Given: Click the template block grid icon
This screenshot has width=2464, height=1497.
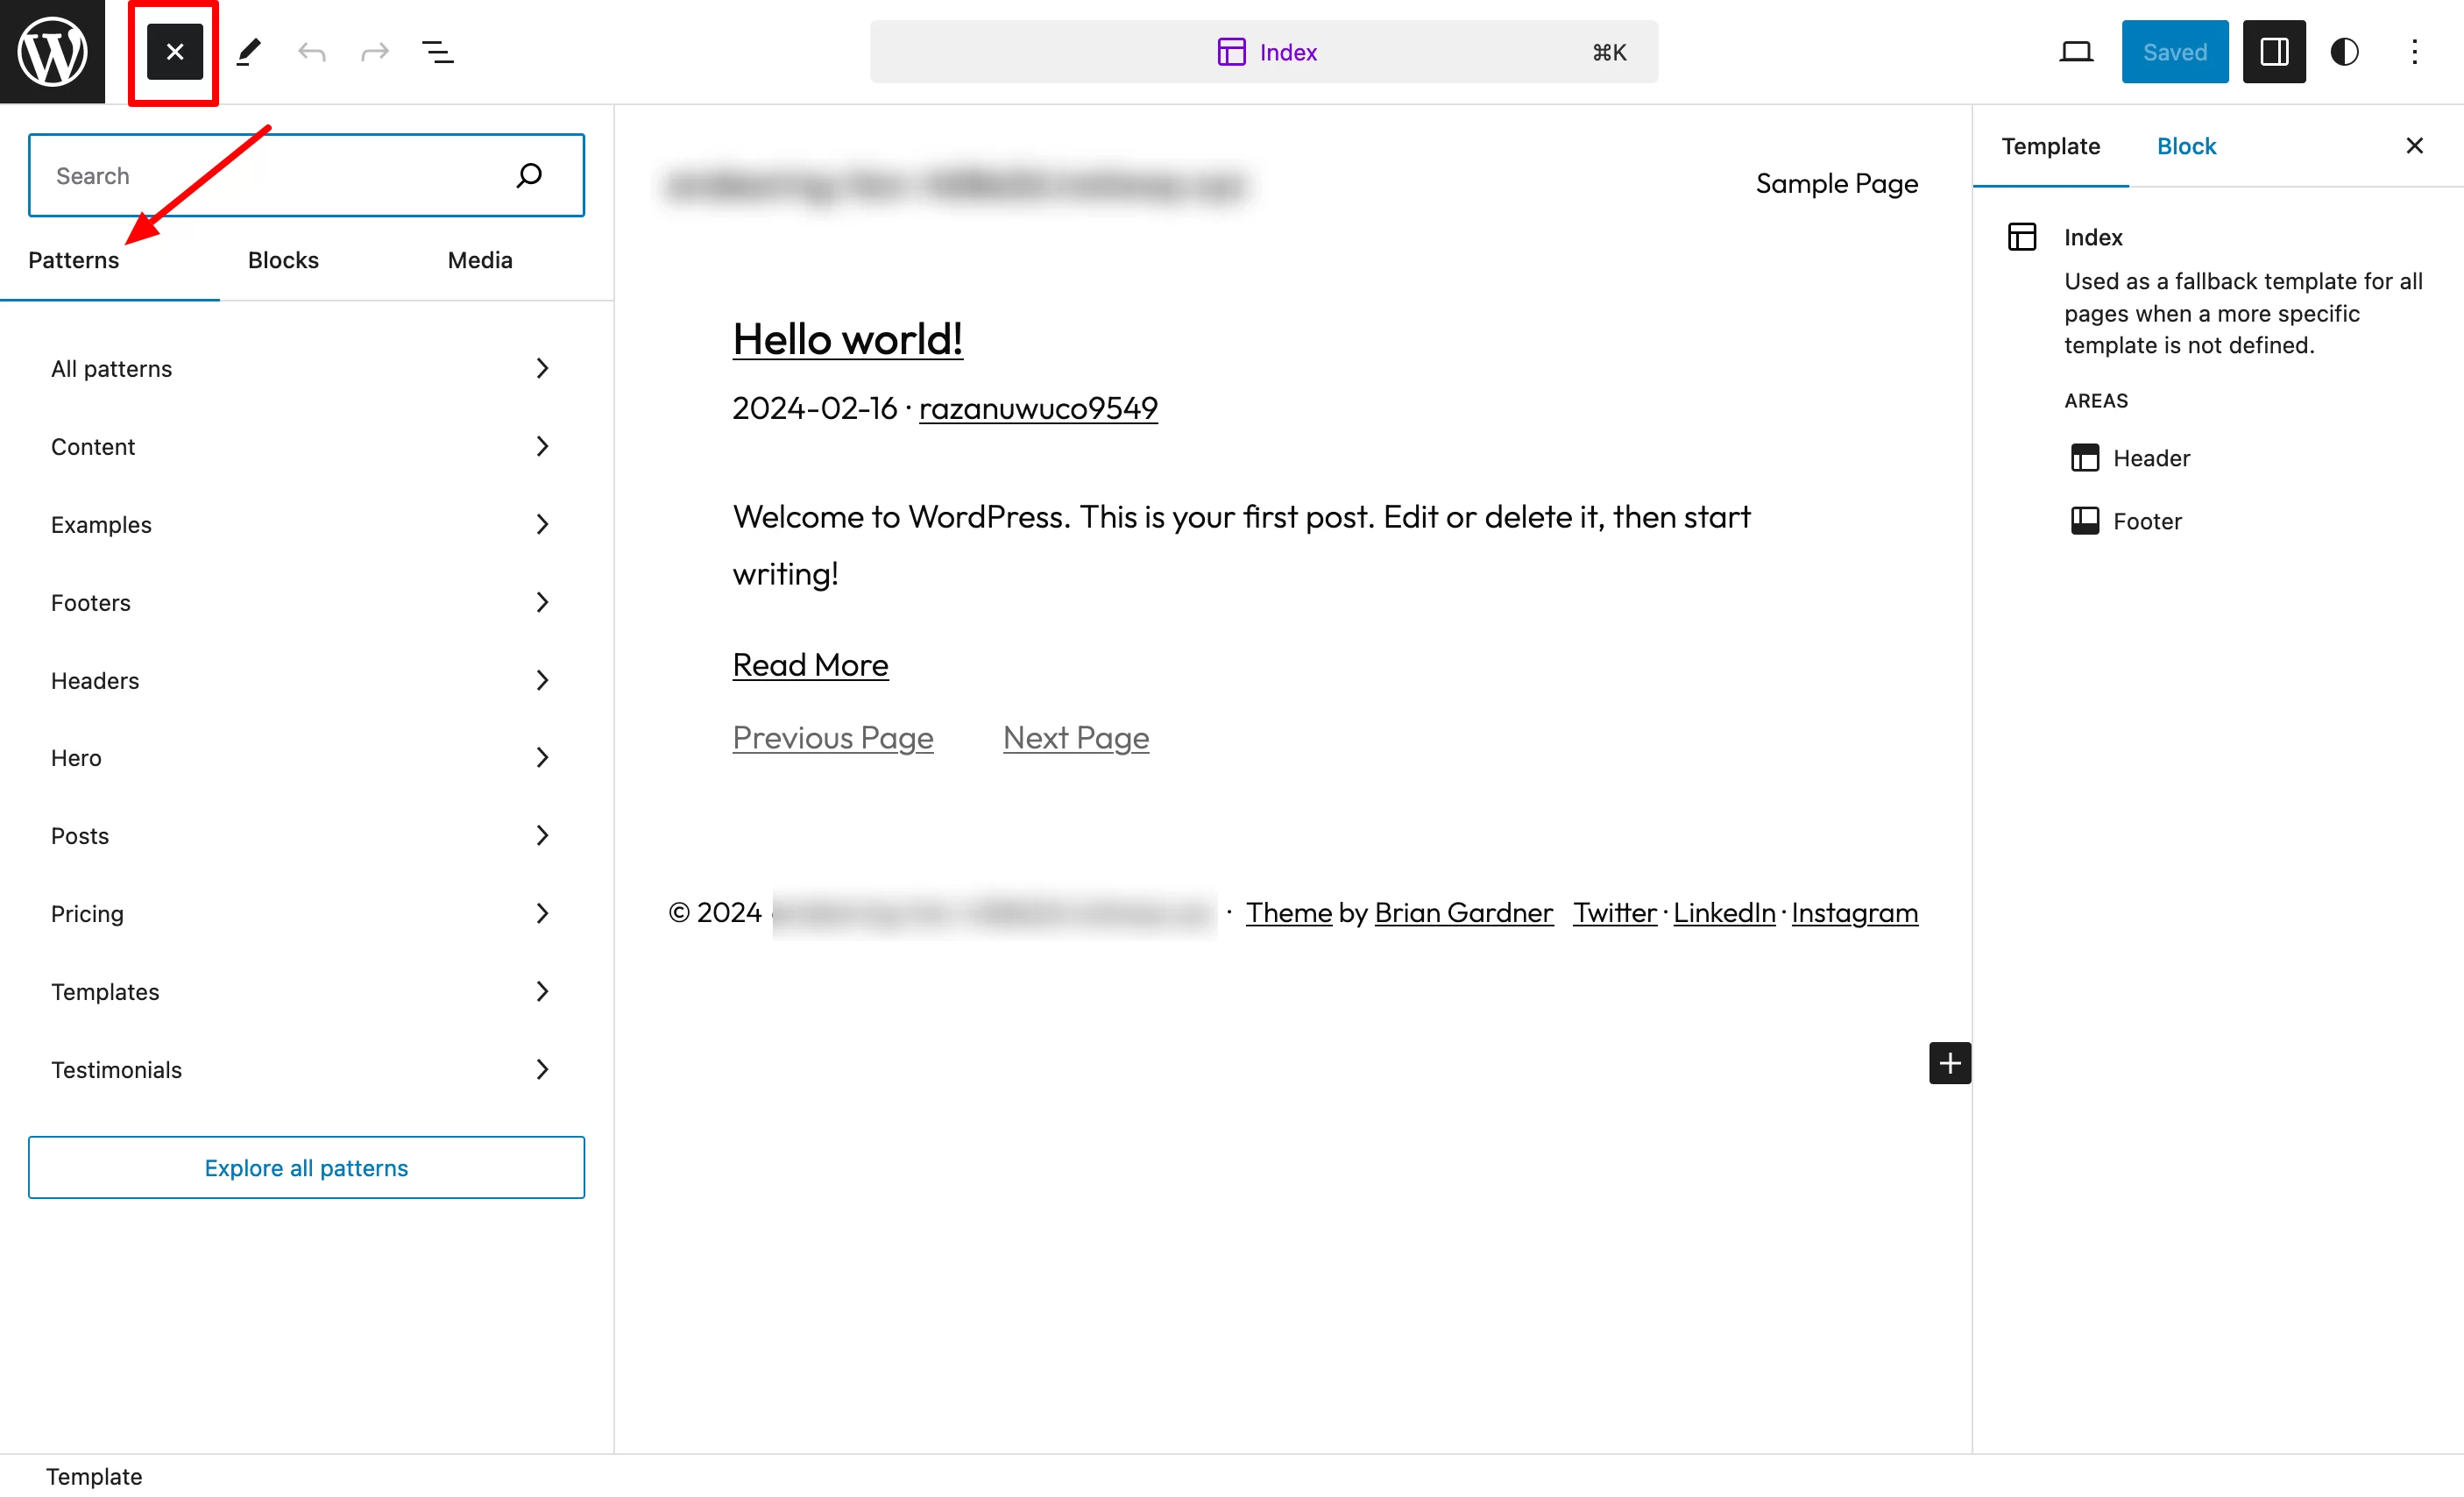Looking at the screenshot, I should click(2021, 236).
